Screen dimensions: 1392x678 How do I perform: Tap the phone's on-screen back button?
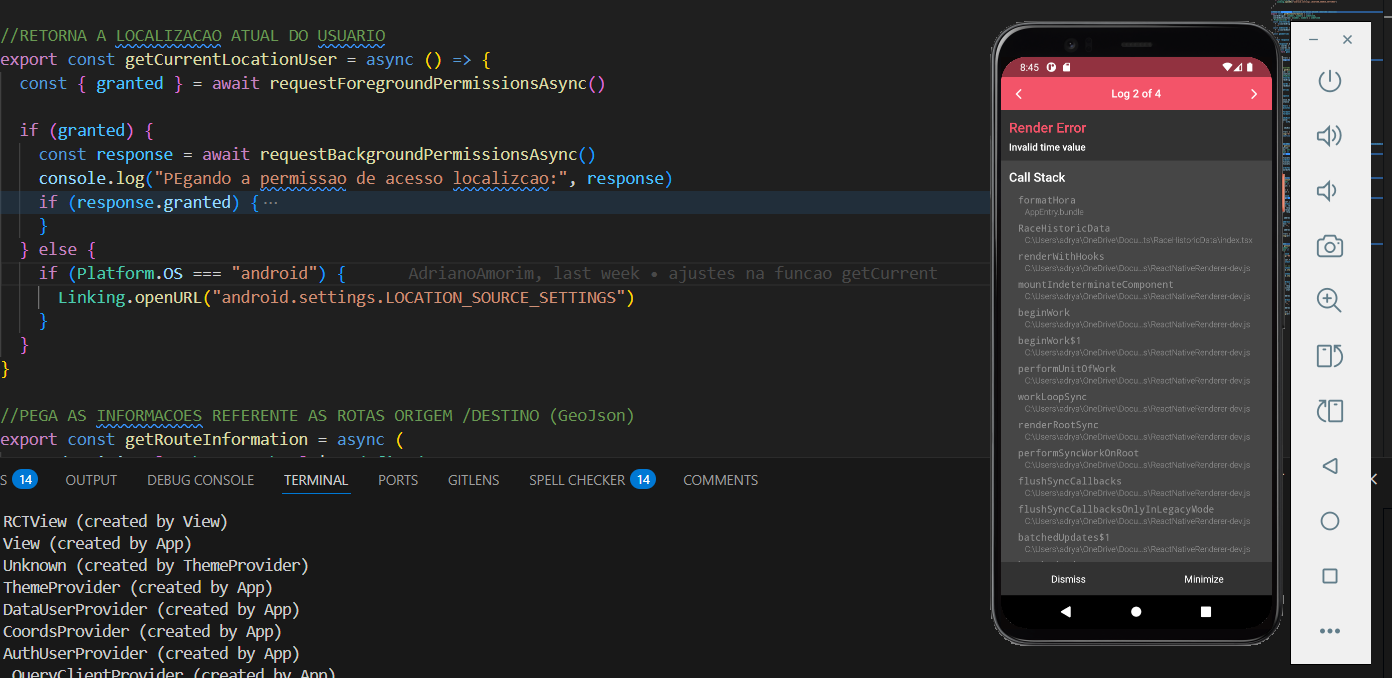click(x=1065, y=611)
